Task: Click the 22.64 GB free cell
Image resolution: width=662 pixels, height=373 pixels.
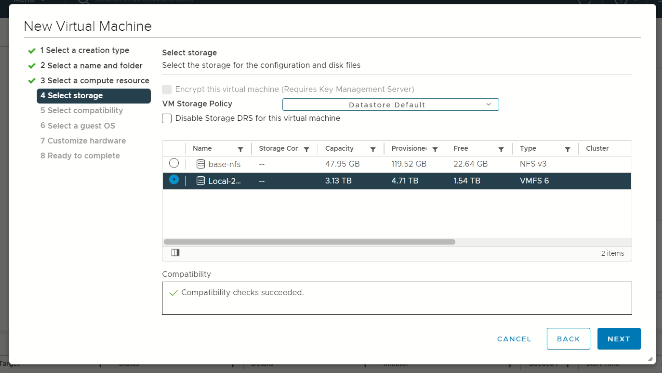Action: pos(470,164)
